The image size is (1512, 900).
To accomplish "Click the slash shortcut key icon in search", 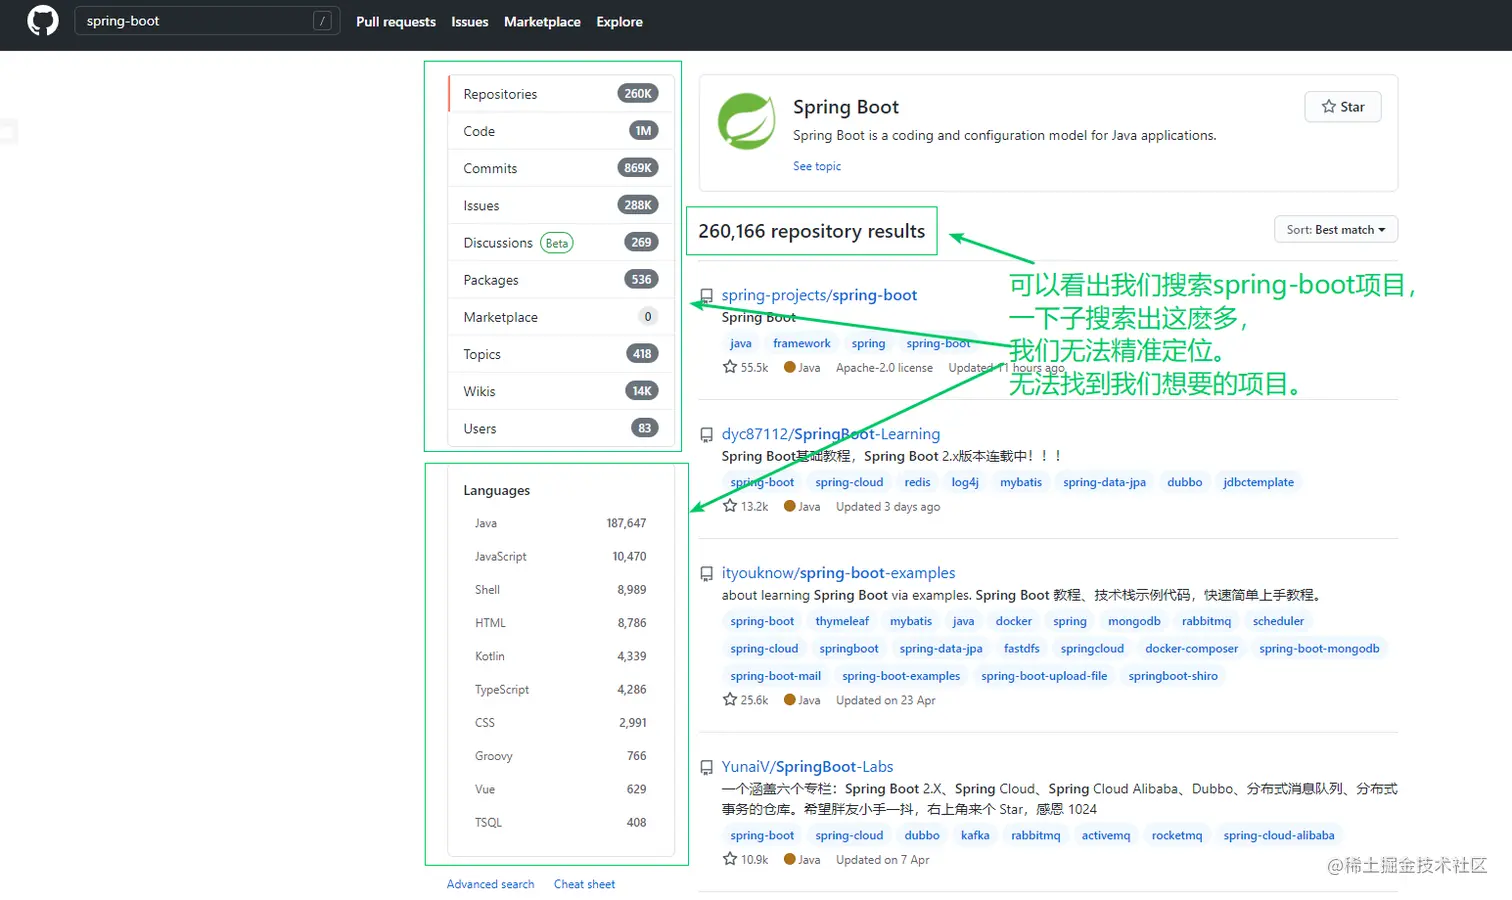I will click(322, 21).
